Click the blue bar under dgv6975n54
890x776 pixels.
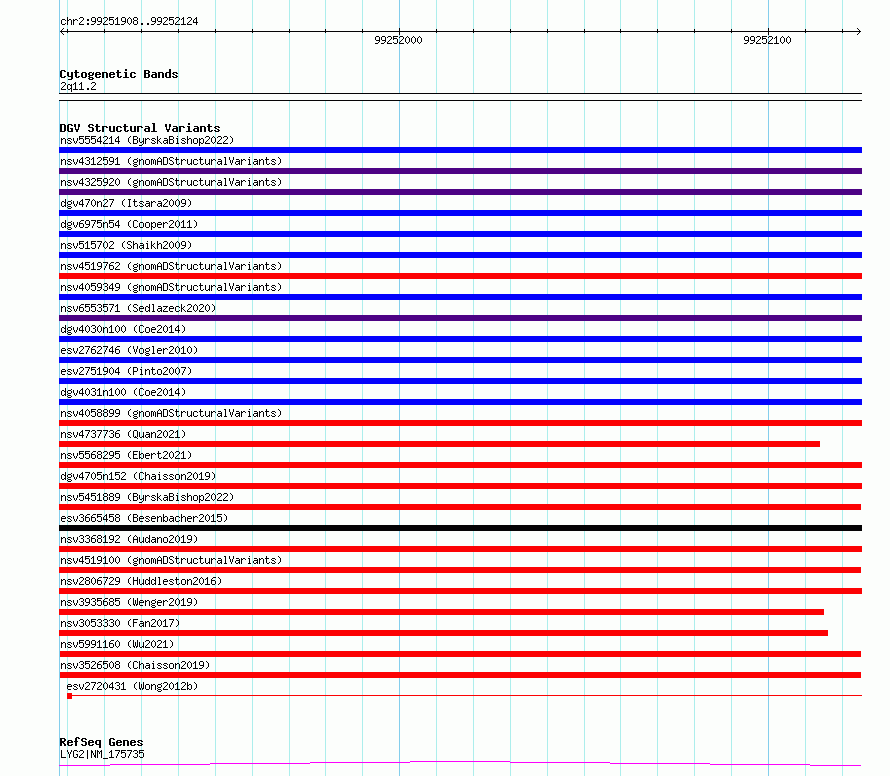[x=460, y=234]
